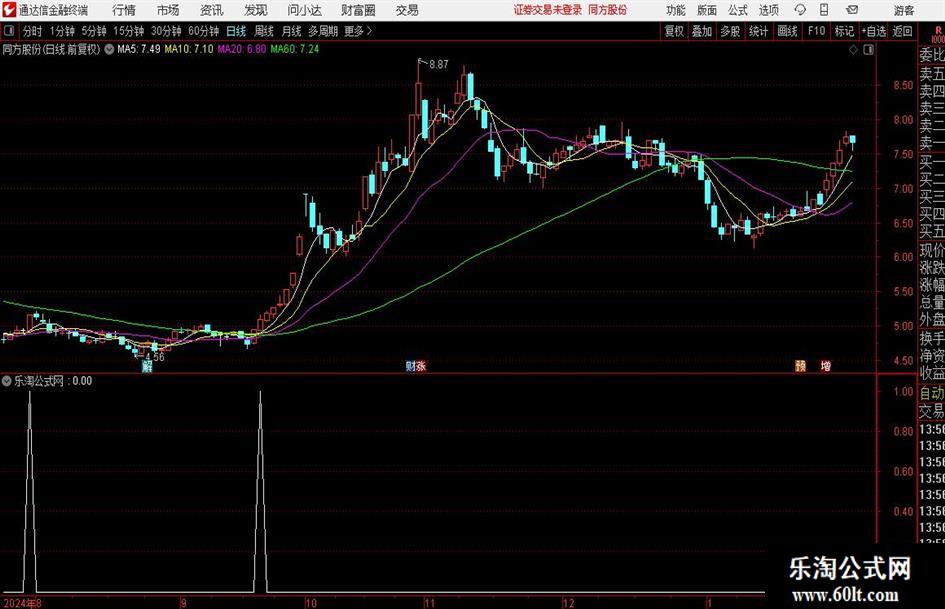Screen dimensions: 945x609
Task: Open the 乐淘公式网 sub-indicator dropdown arrow
Action: pyautogui.click(x=7, y=381)
